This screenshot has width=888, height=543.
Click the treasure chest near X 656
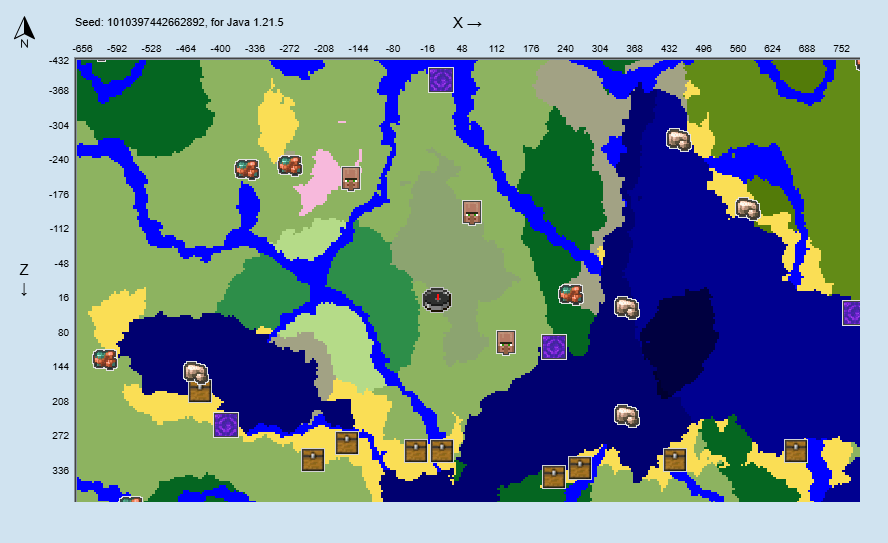[796, 451]
